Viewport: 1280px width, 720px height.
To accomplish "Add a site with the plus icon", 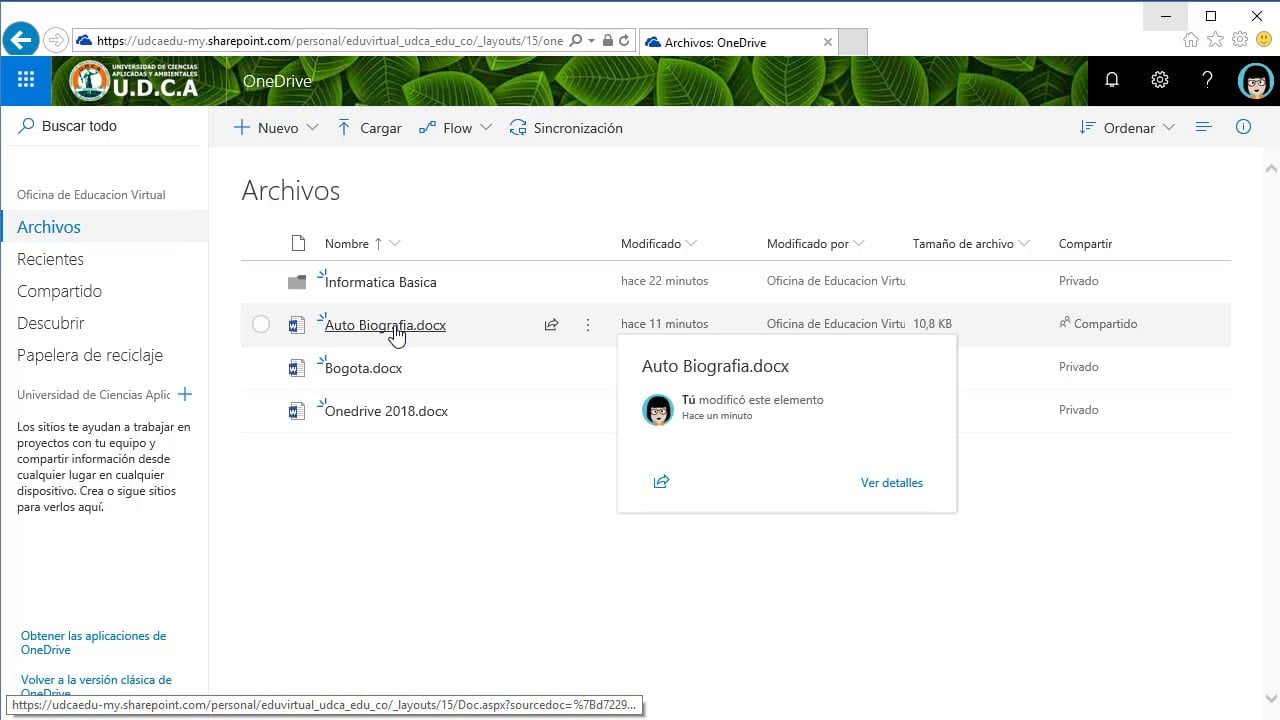I will point(184,395).
